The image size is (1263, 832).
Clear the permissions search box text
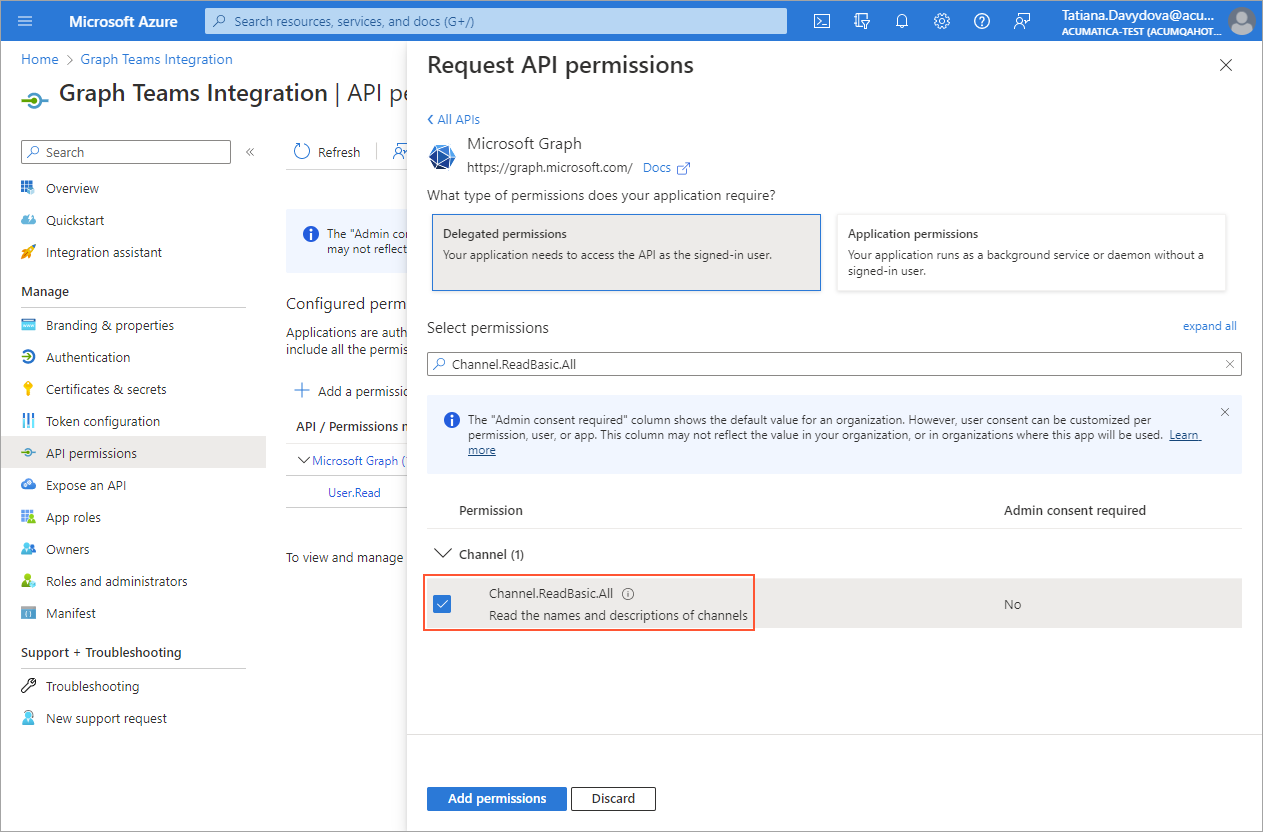pos(1229,364)
